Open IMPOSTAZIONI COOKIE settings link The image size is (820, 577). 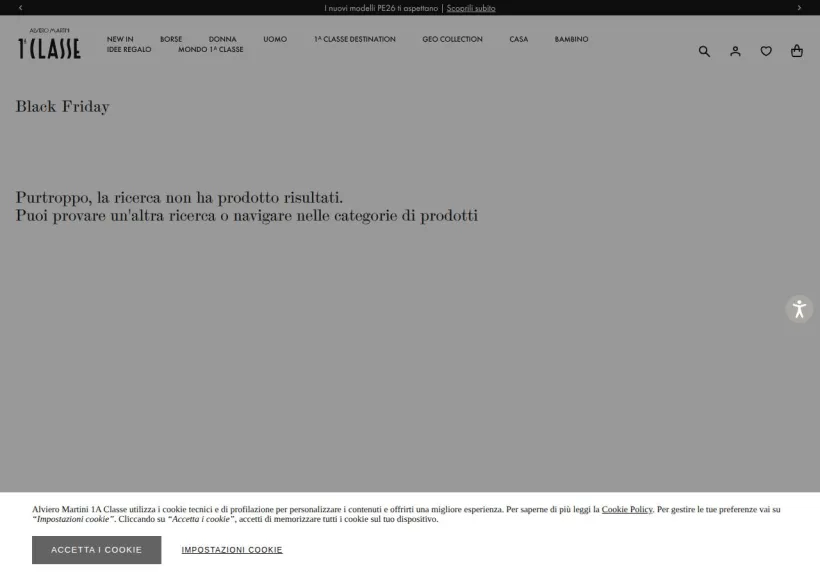232,550
